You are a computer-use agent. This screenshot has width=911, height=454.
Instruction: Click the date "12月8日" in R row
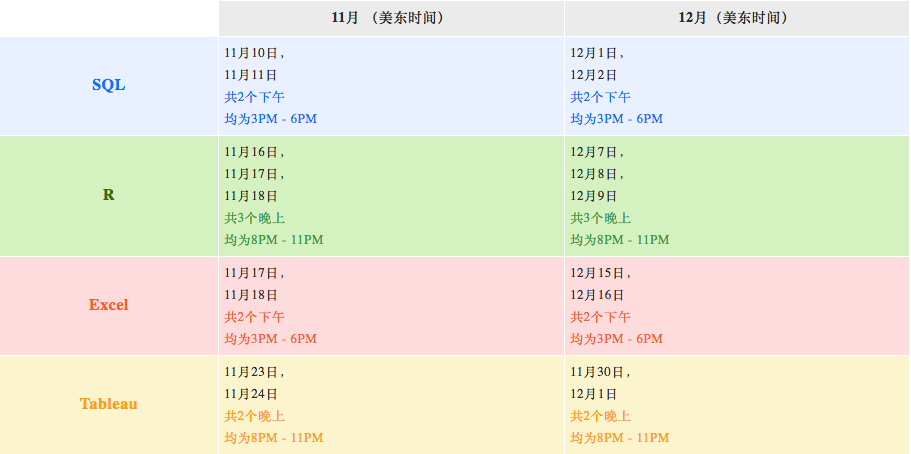593,174
